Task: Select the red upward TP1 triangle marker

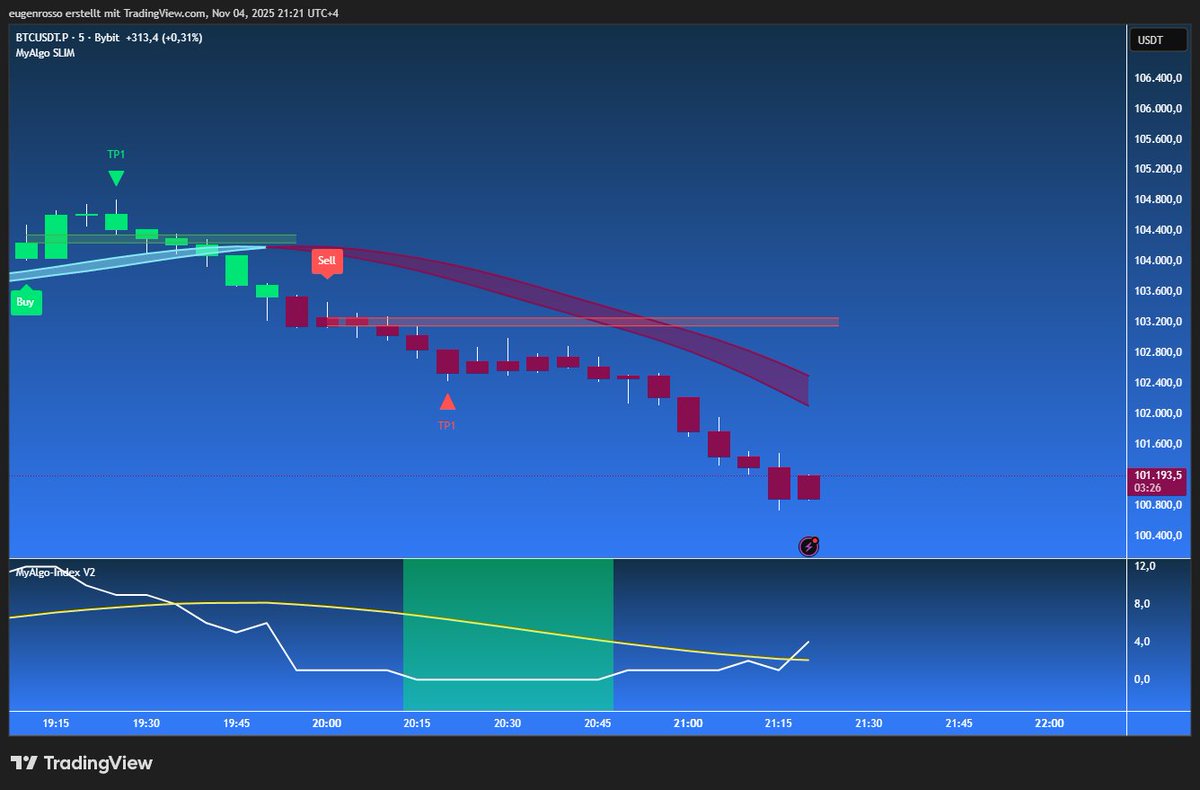Action: (x=447, y=402)
